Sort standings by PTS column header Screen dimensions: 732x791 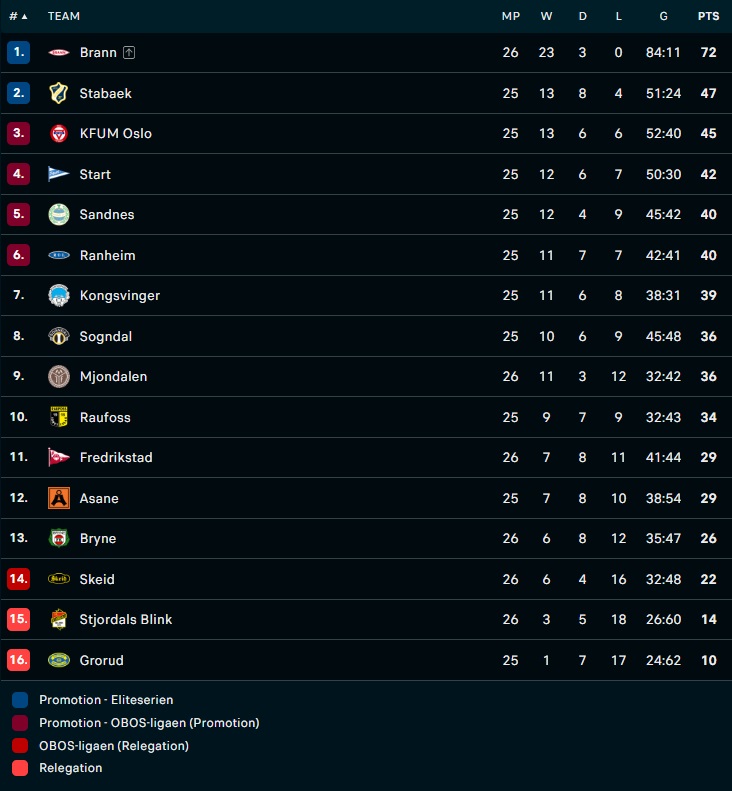(x=708, y=16)
